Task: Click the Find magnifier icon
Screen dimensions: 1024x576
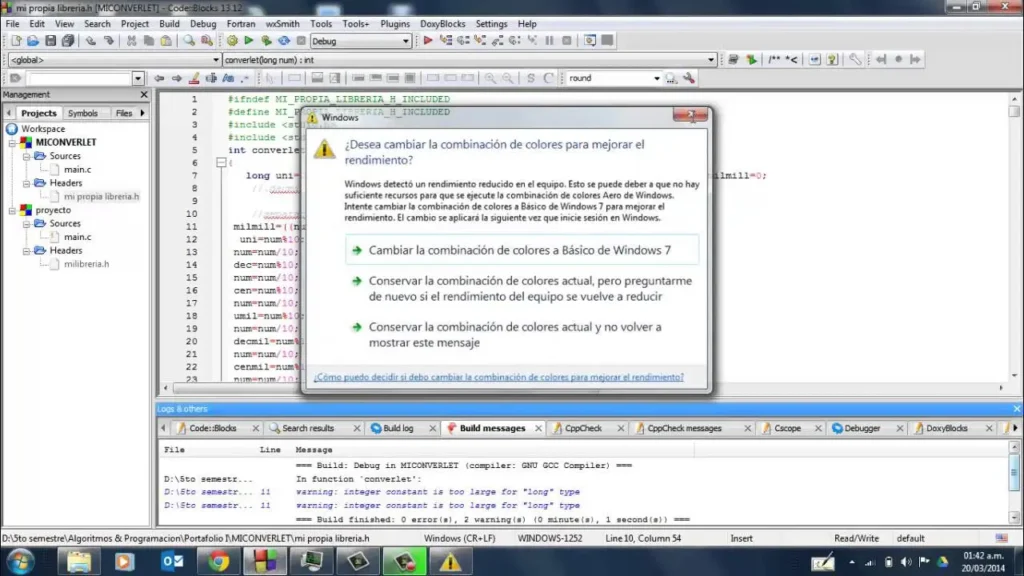Action: pyautogui.click(x=188, y=41)
